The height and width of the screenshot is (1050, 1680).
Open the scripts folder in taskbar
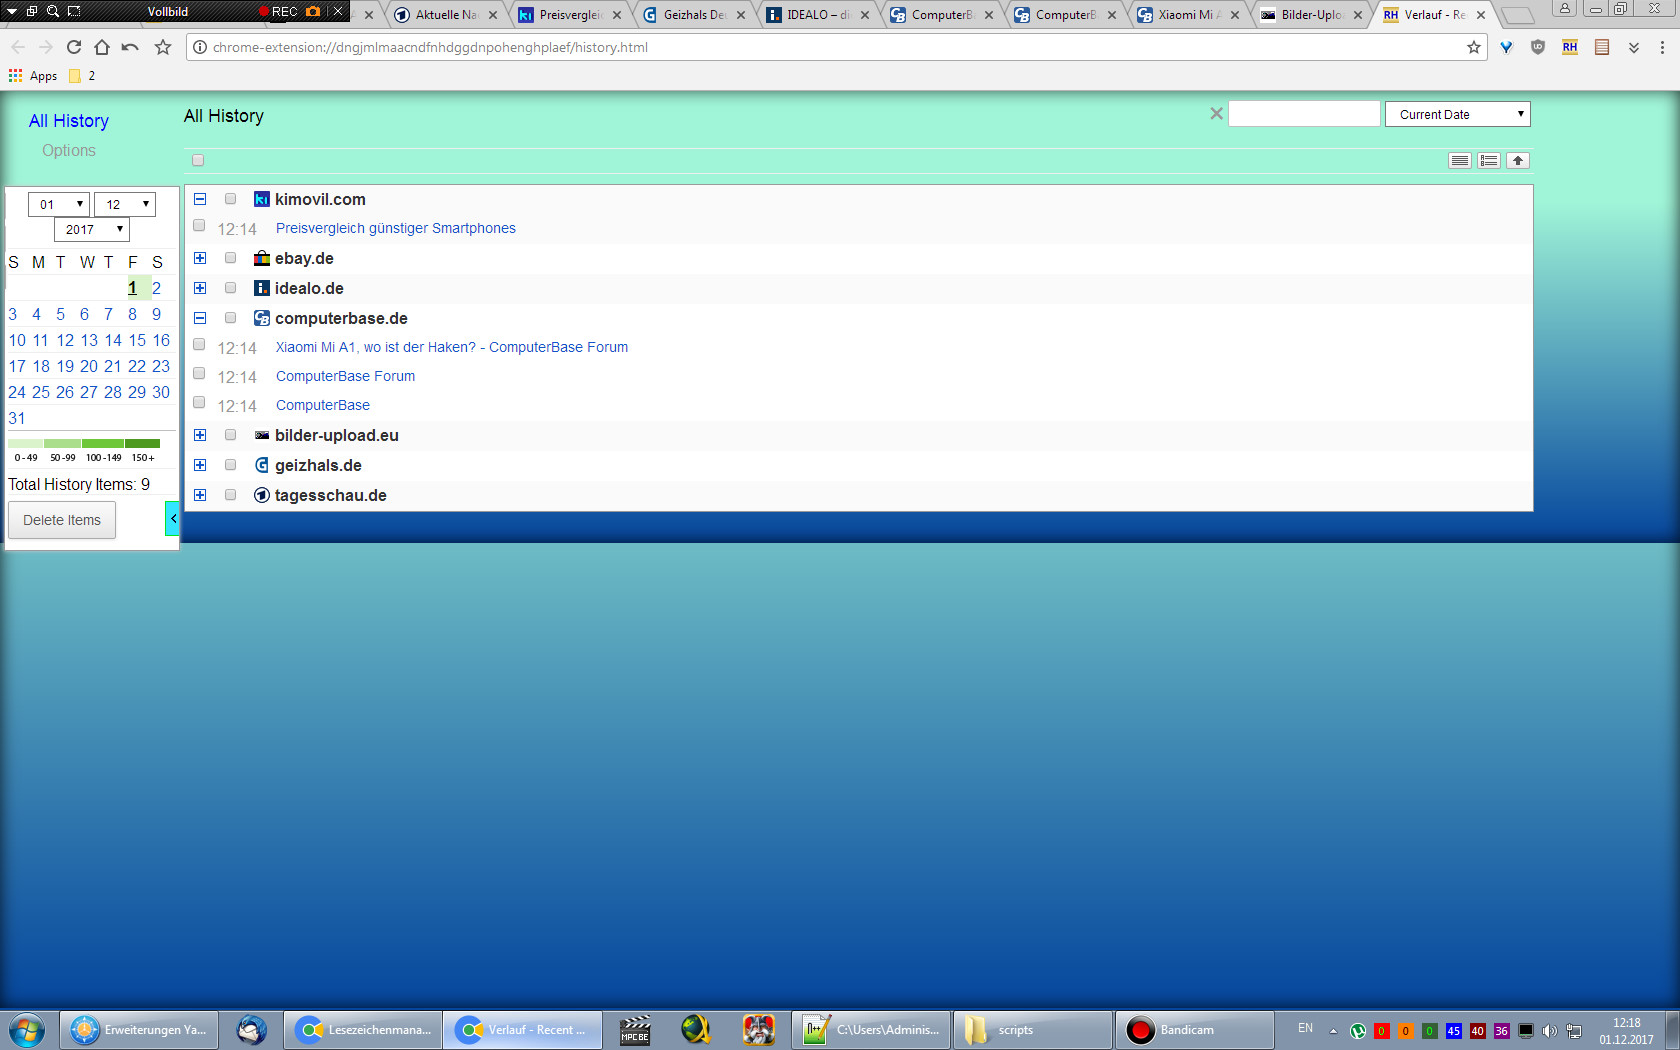(1032, 1030)
